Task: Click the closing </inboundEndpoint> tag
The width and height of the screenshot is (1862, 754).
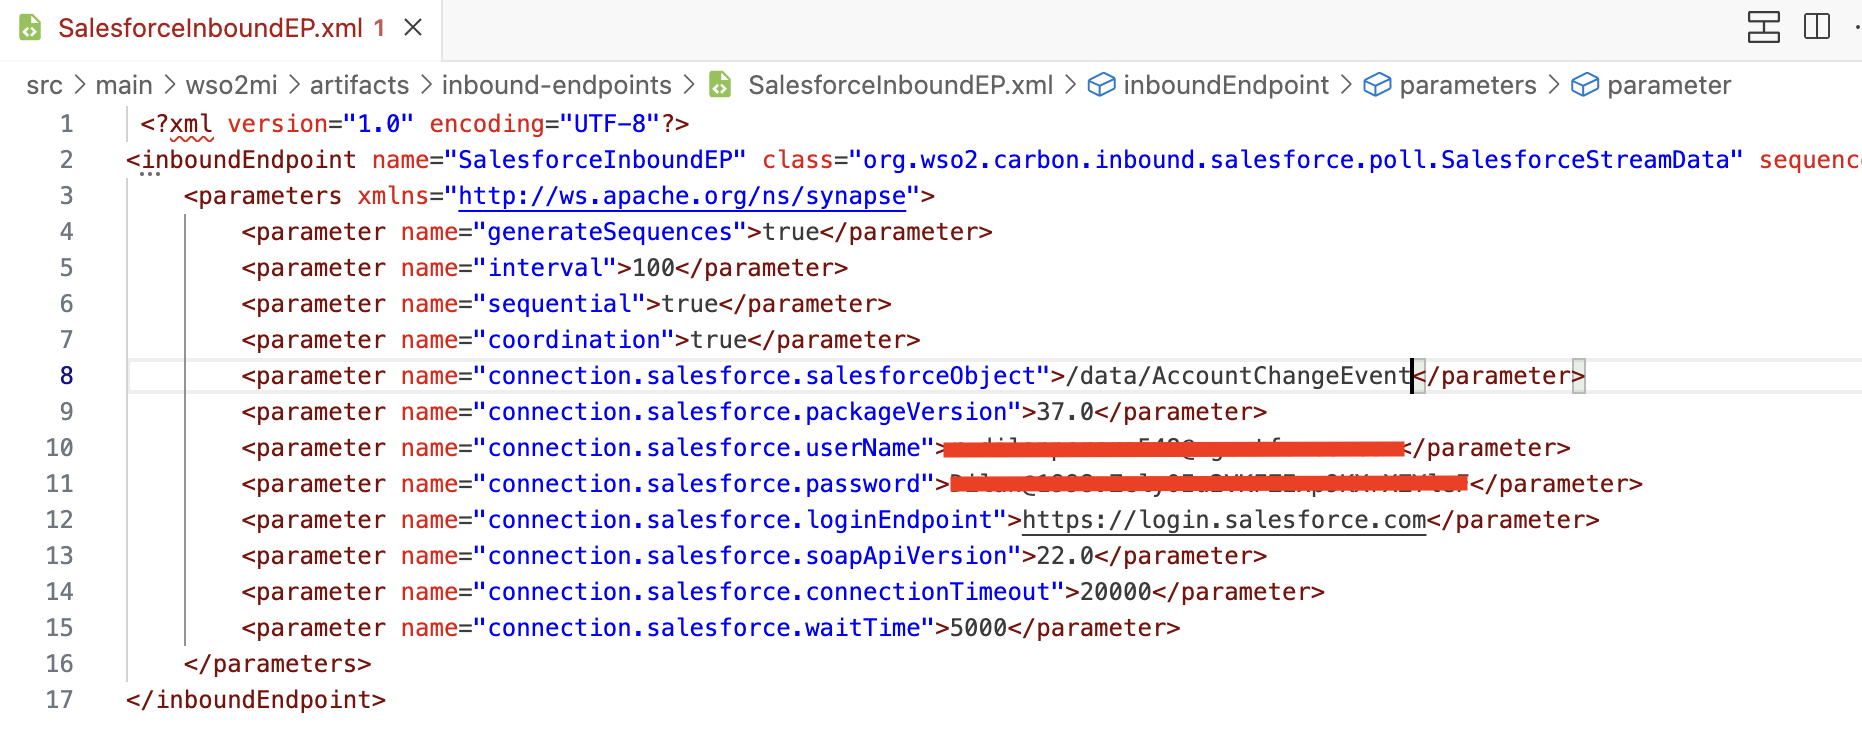Action: [x=255, y=700]
